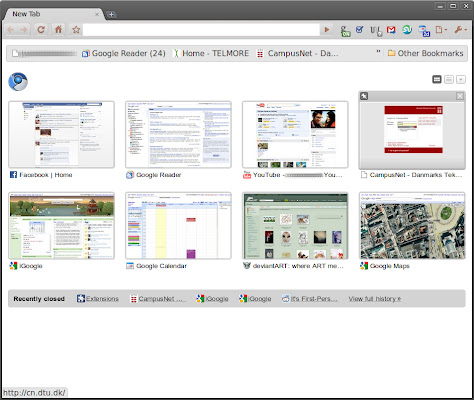
Task: Close the New Tab tab
Action: pos(97,14)
